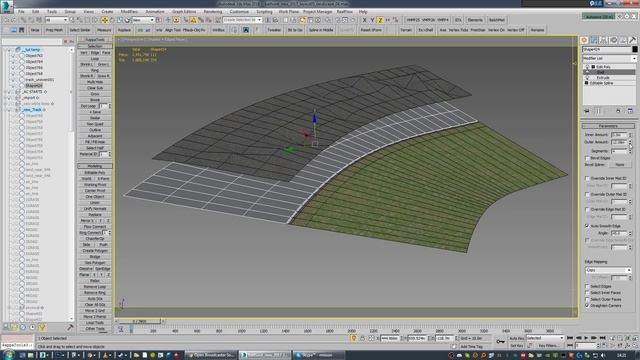Open the File menu
Viewport: 640px width, 360px height.
(x=21, y=12)
